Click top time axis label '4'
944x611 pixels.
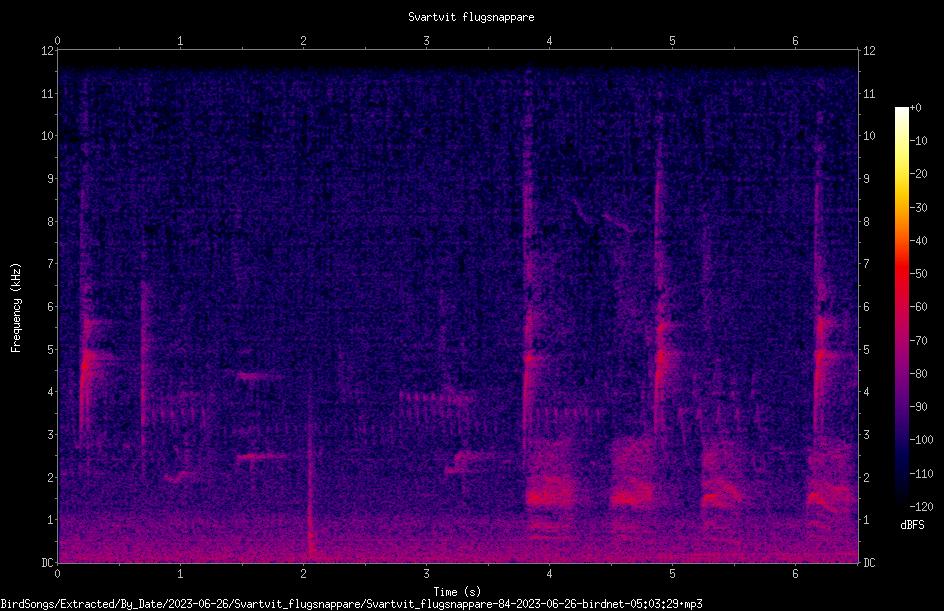[x=549, y=41]
